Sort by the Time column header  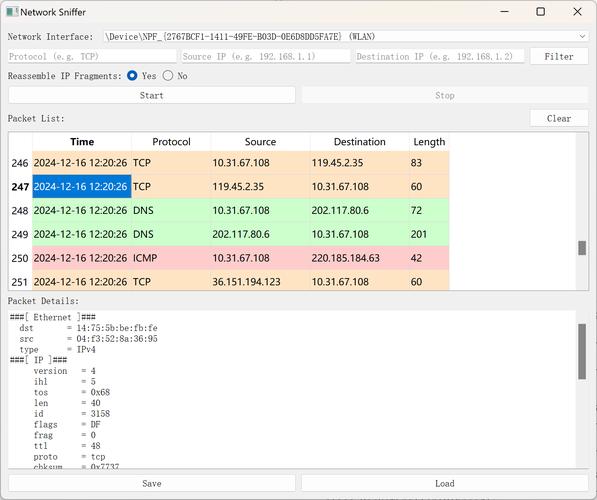82,142
